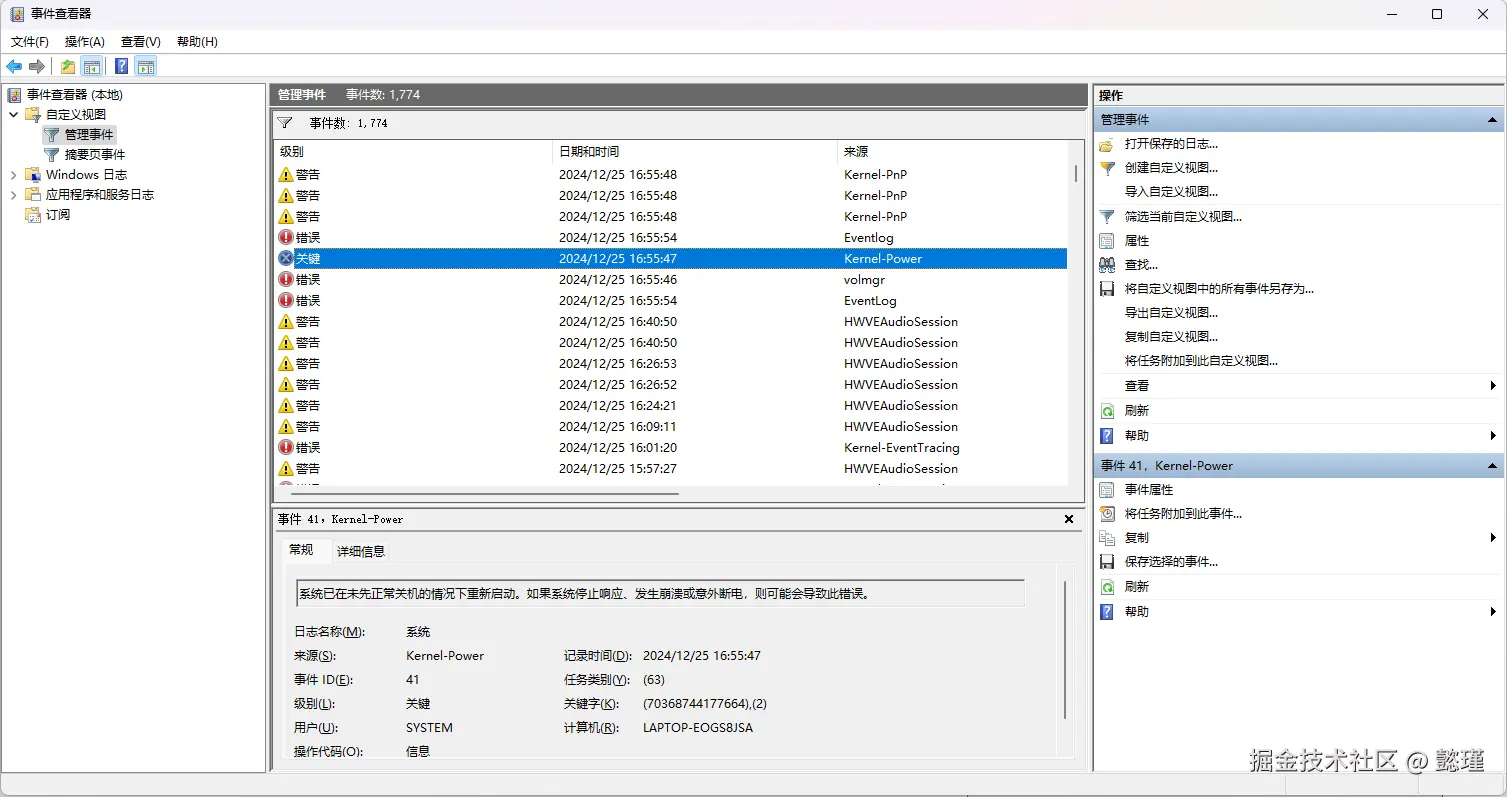1507x797 pixels.
Task: Select the Eventlog error row at 16:55:54
Action: click(x=671, y=238)
